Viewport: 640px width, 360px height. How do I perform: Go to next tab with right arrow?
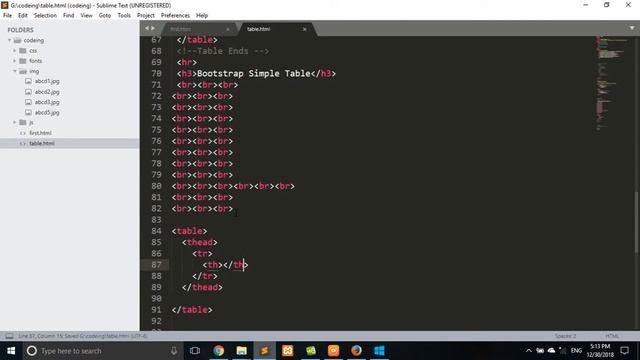tap(153, 28)
